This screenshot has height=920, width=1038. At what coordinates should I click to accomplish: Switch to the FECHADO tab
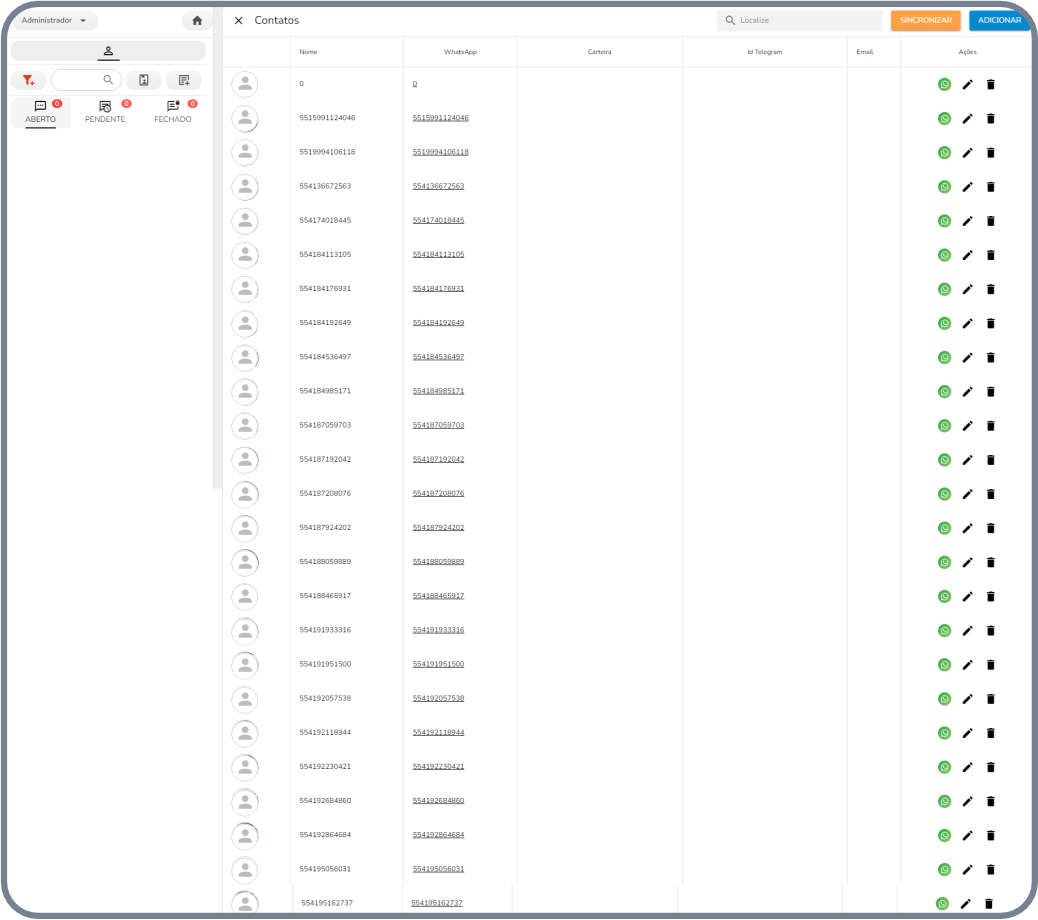pos(173,111)
